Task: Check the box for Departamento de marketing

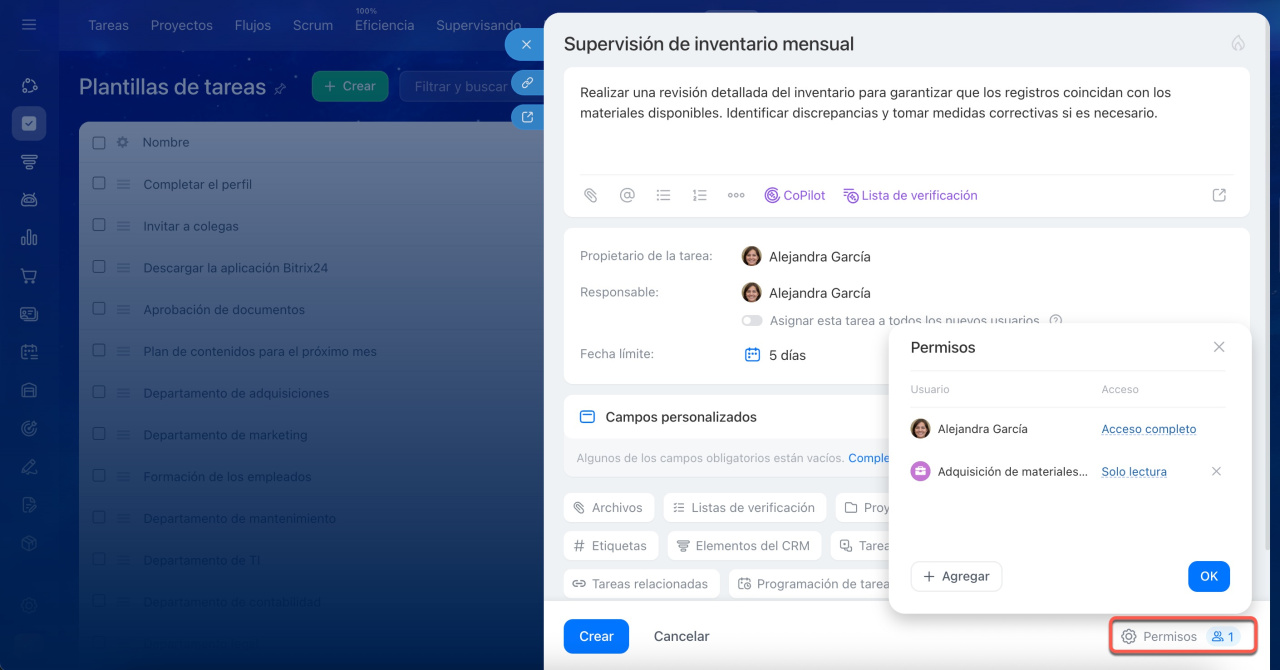Action: [99, 434]
